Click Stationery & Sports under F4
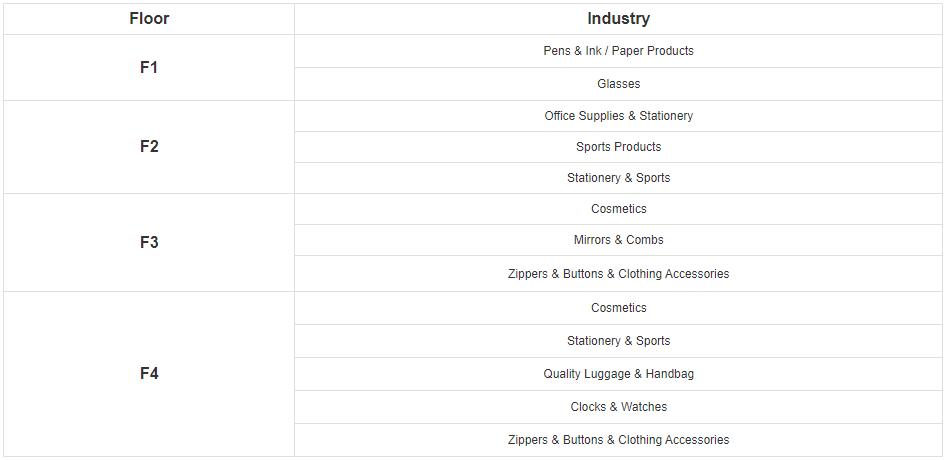 [x=618, y=341]
